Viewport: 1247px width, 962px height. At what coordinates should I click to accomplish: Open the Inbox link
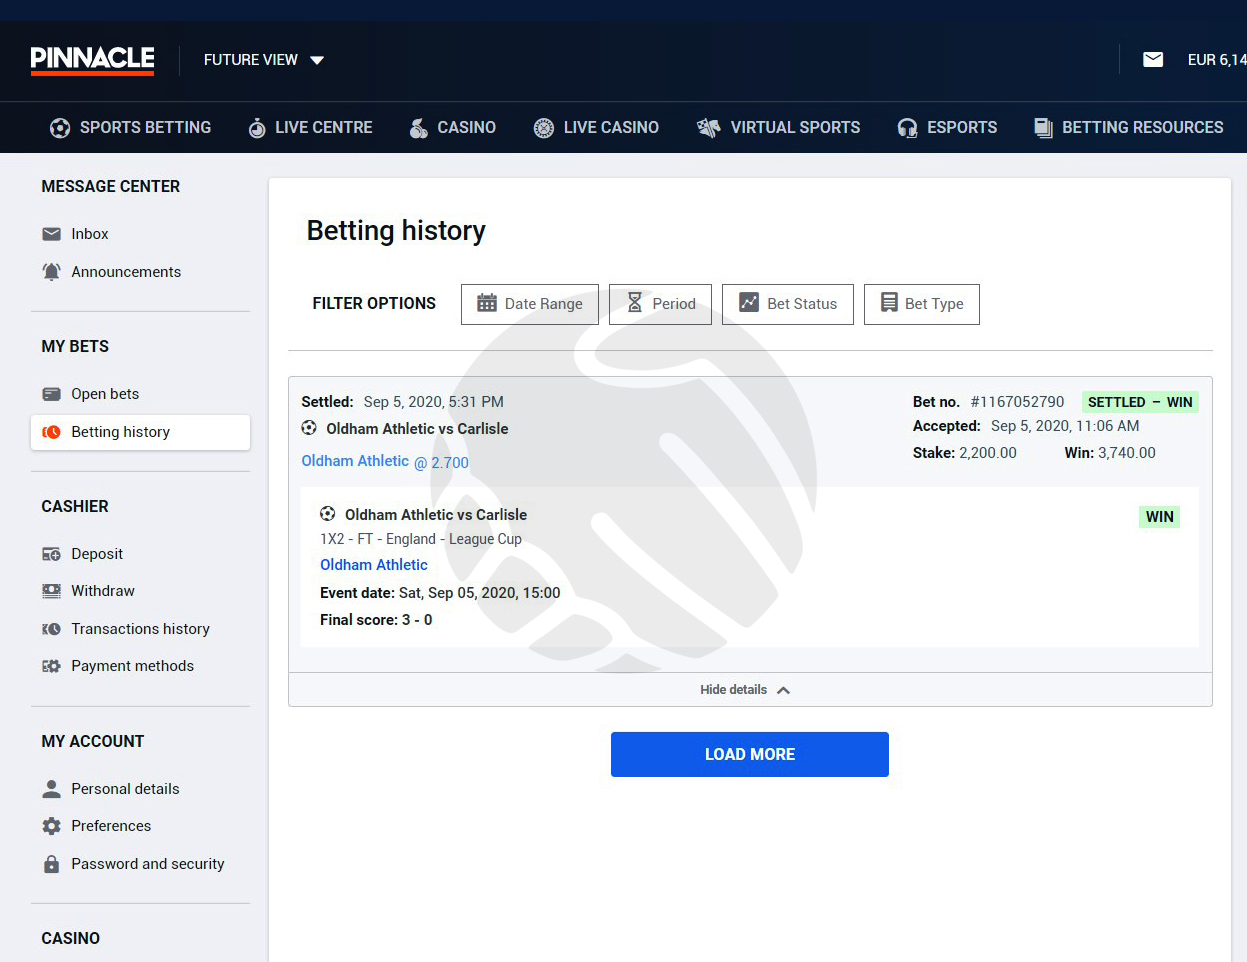(x=90, y=234)
